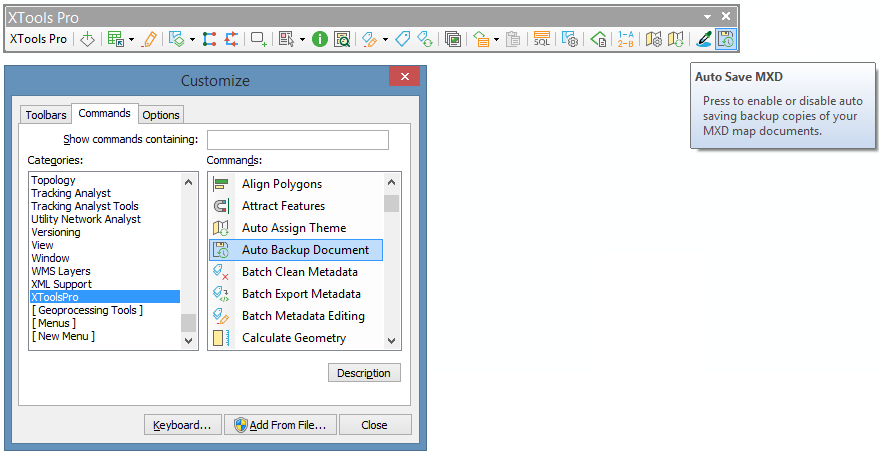Viewport: 879px width, 456px height.
Task: Select the Calculate Geometry command
Action: pos(296,338)
